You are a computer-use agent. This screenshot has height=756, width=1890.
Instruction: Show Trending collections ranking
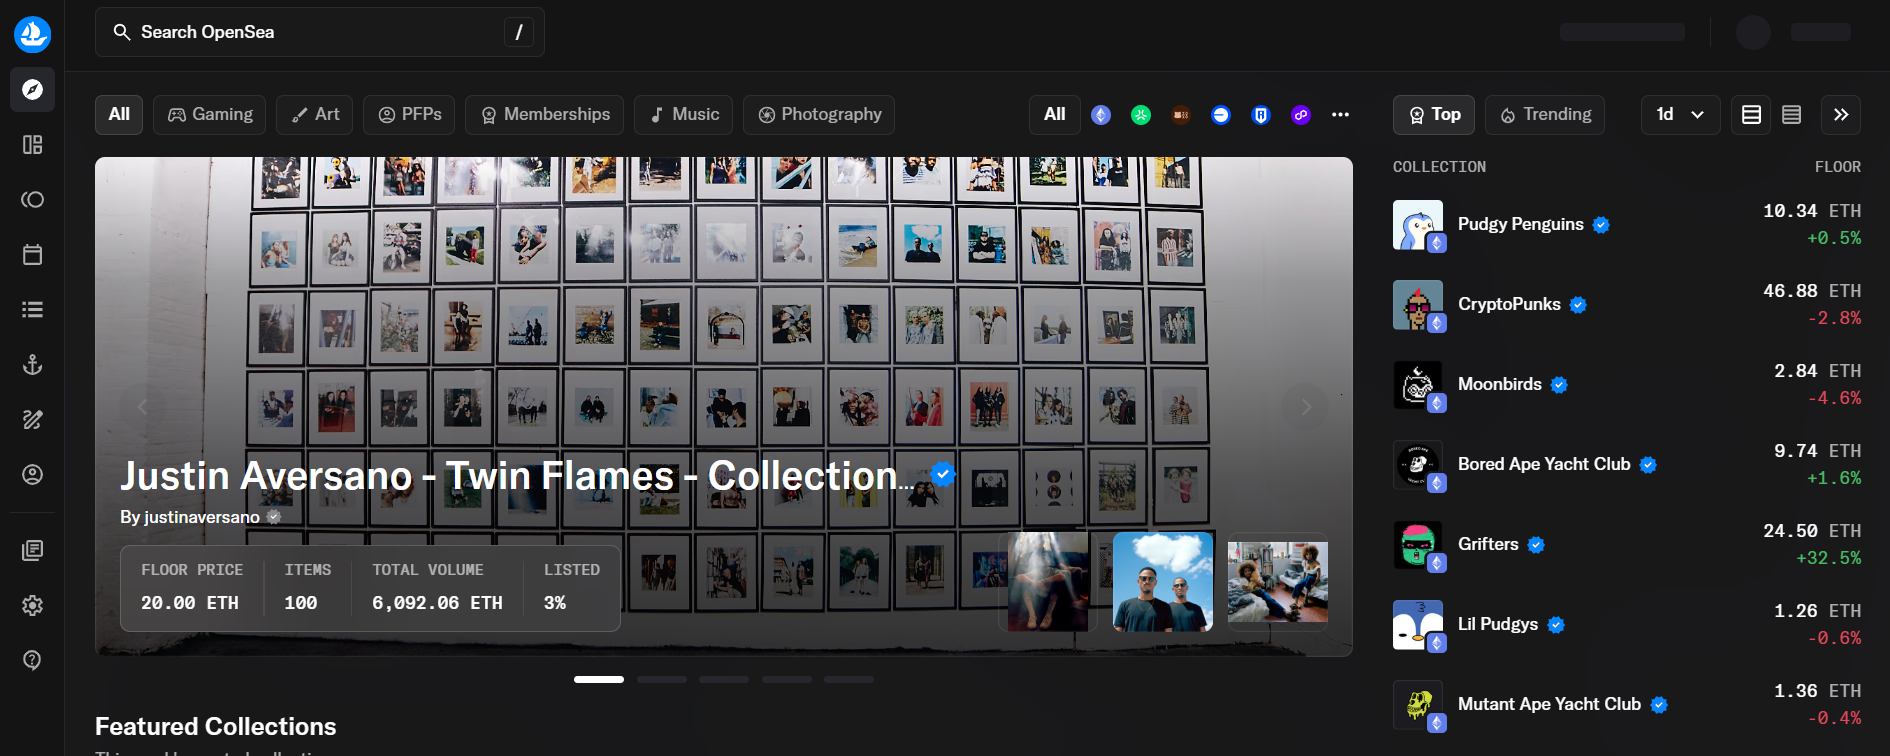click(1545, 115)
